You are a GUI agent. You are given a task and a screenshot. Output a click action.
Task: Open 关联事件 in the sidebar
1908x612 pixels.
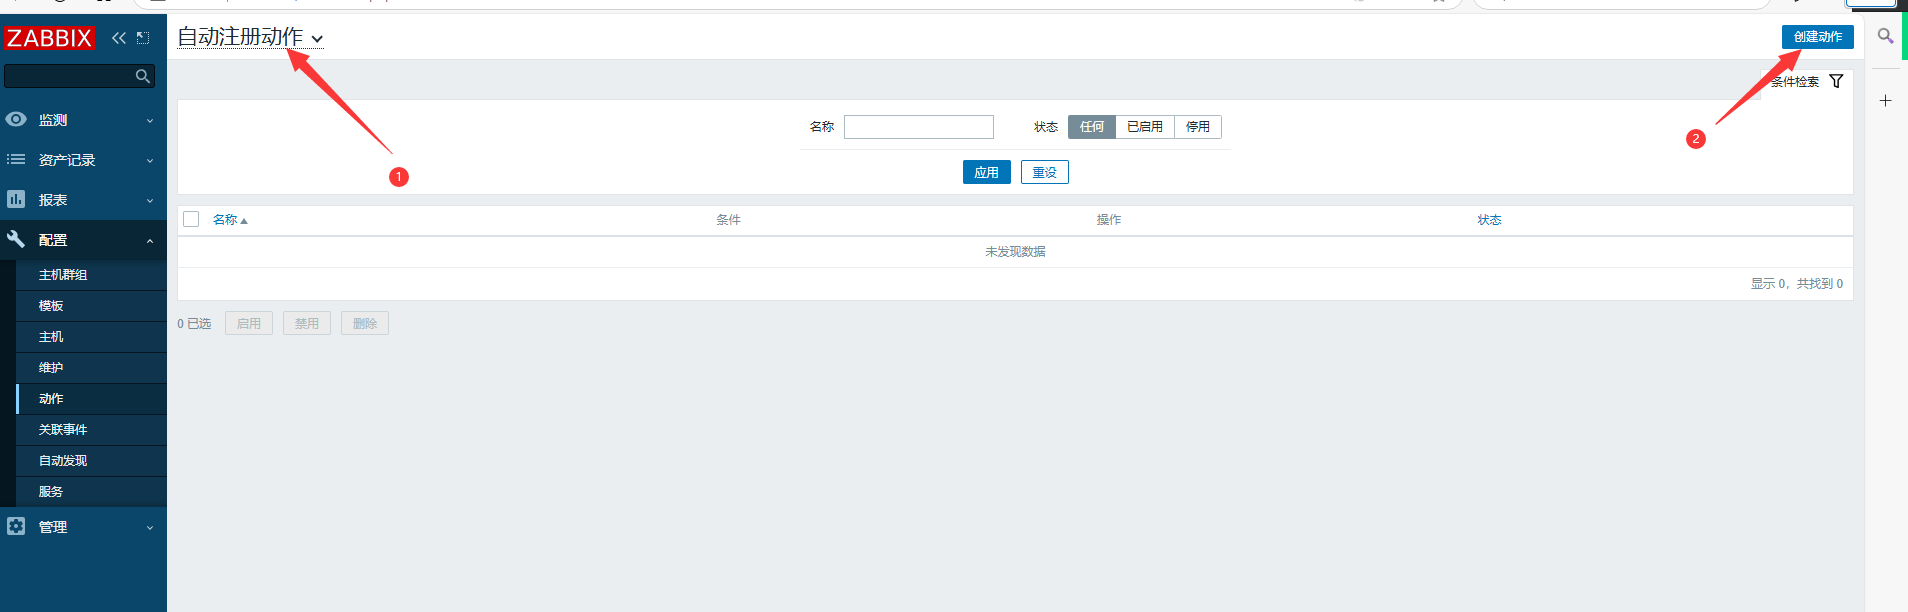(x=91, y=430)
